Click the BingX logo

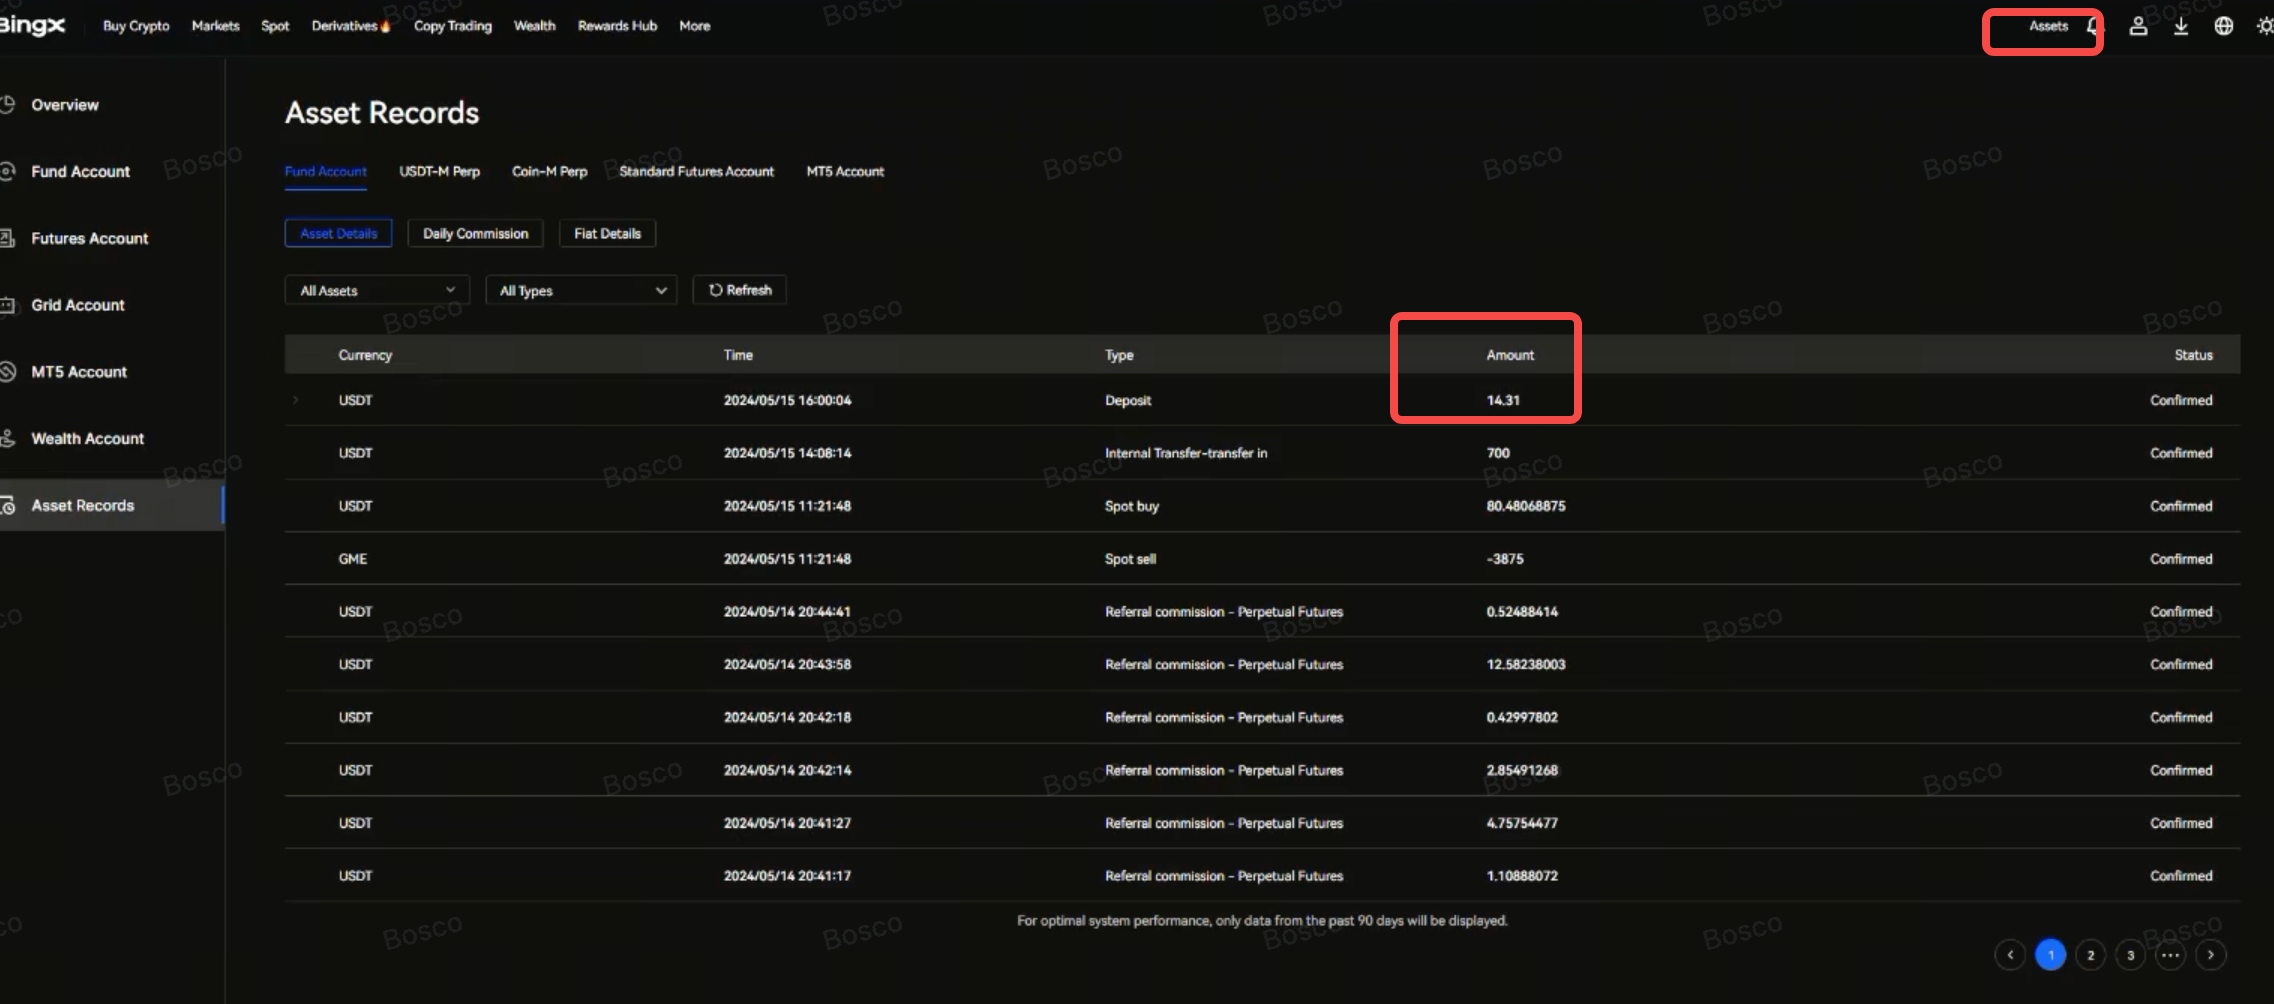pos(32,26)
